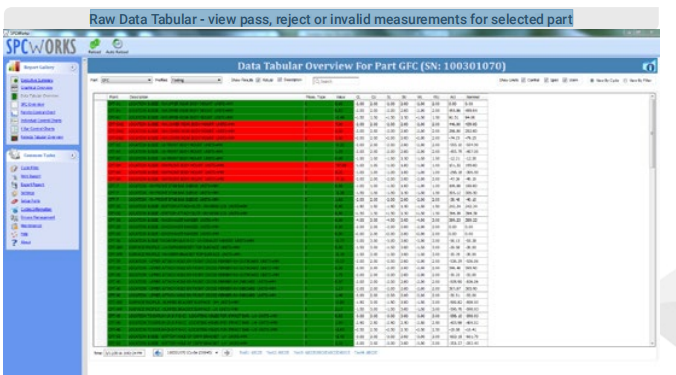Select the View By Filter radio button

(x=626, y=81)
